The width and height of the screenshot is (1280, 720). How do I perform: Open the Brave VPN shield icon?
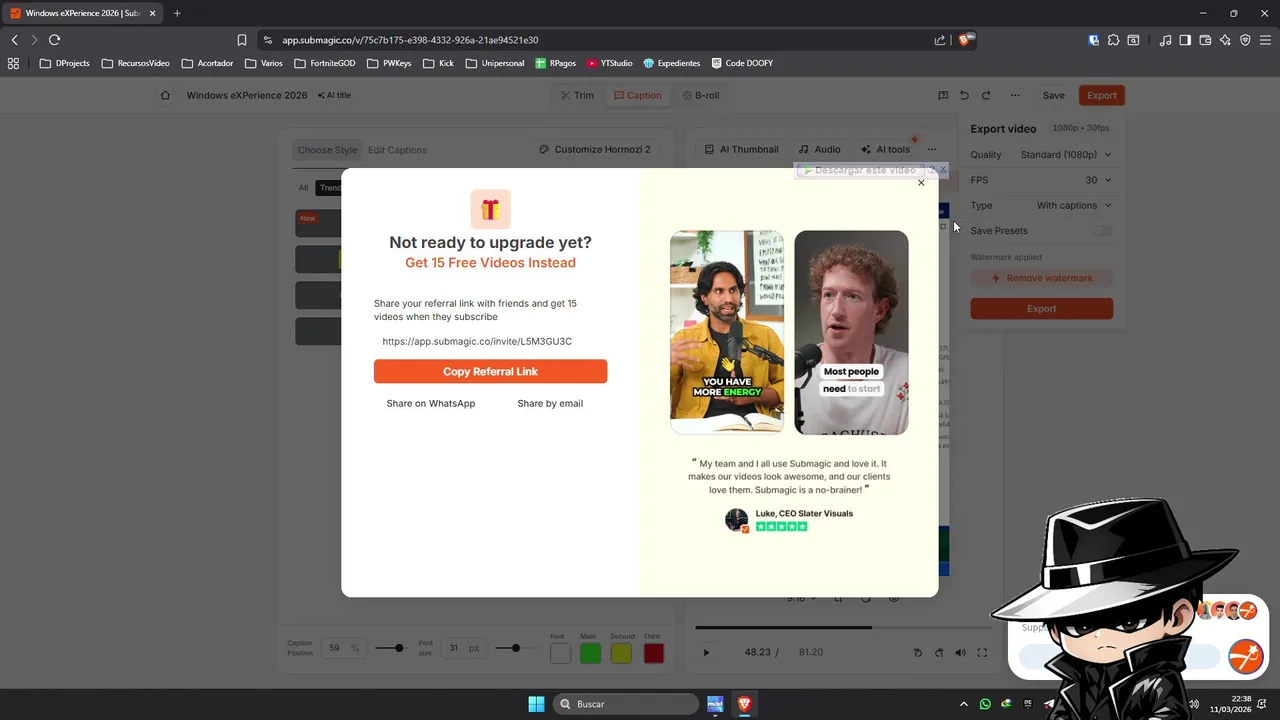click(x=1245, y=40)
